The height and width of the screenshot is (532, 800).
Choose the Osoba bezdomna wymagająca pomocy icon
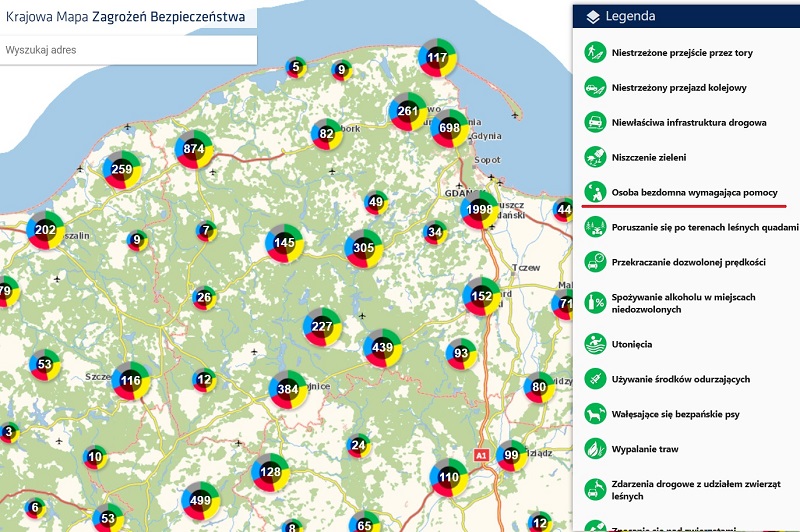(595, 192)
